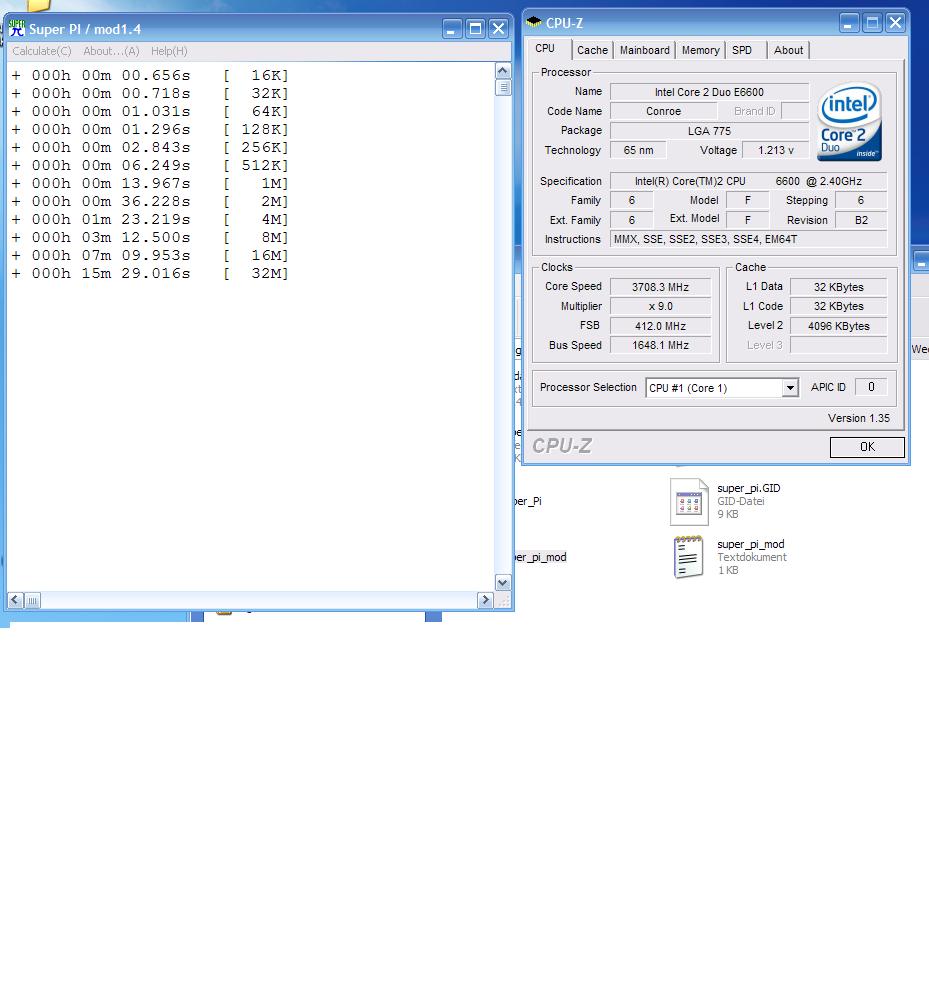Viewport: 929px width, 1000px height.
Task: Minimize the Super PI window
Action: 452,29
